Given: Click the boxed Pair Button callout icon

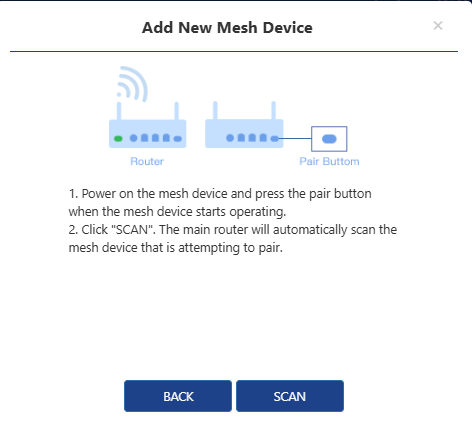Looking at the screenshot, I should point(329,139).
